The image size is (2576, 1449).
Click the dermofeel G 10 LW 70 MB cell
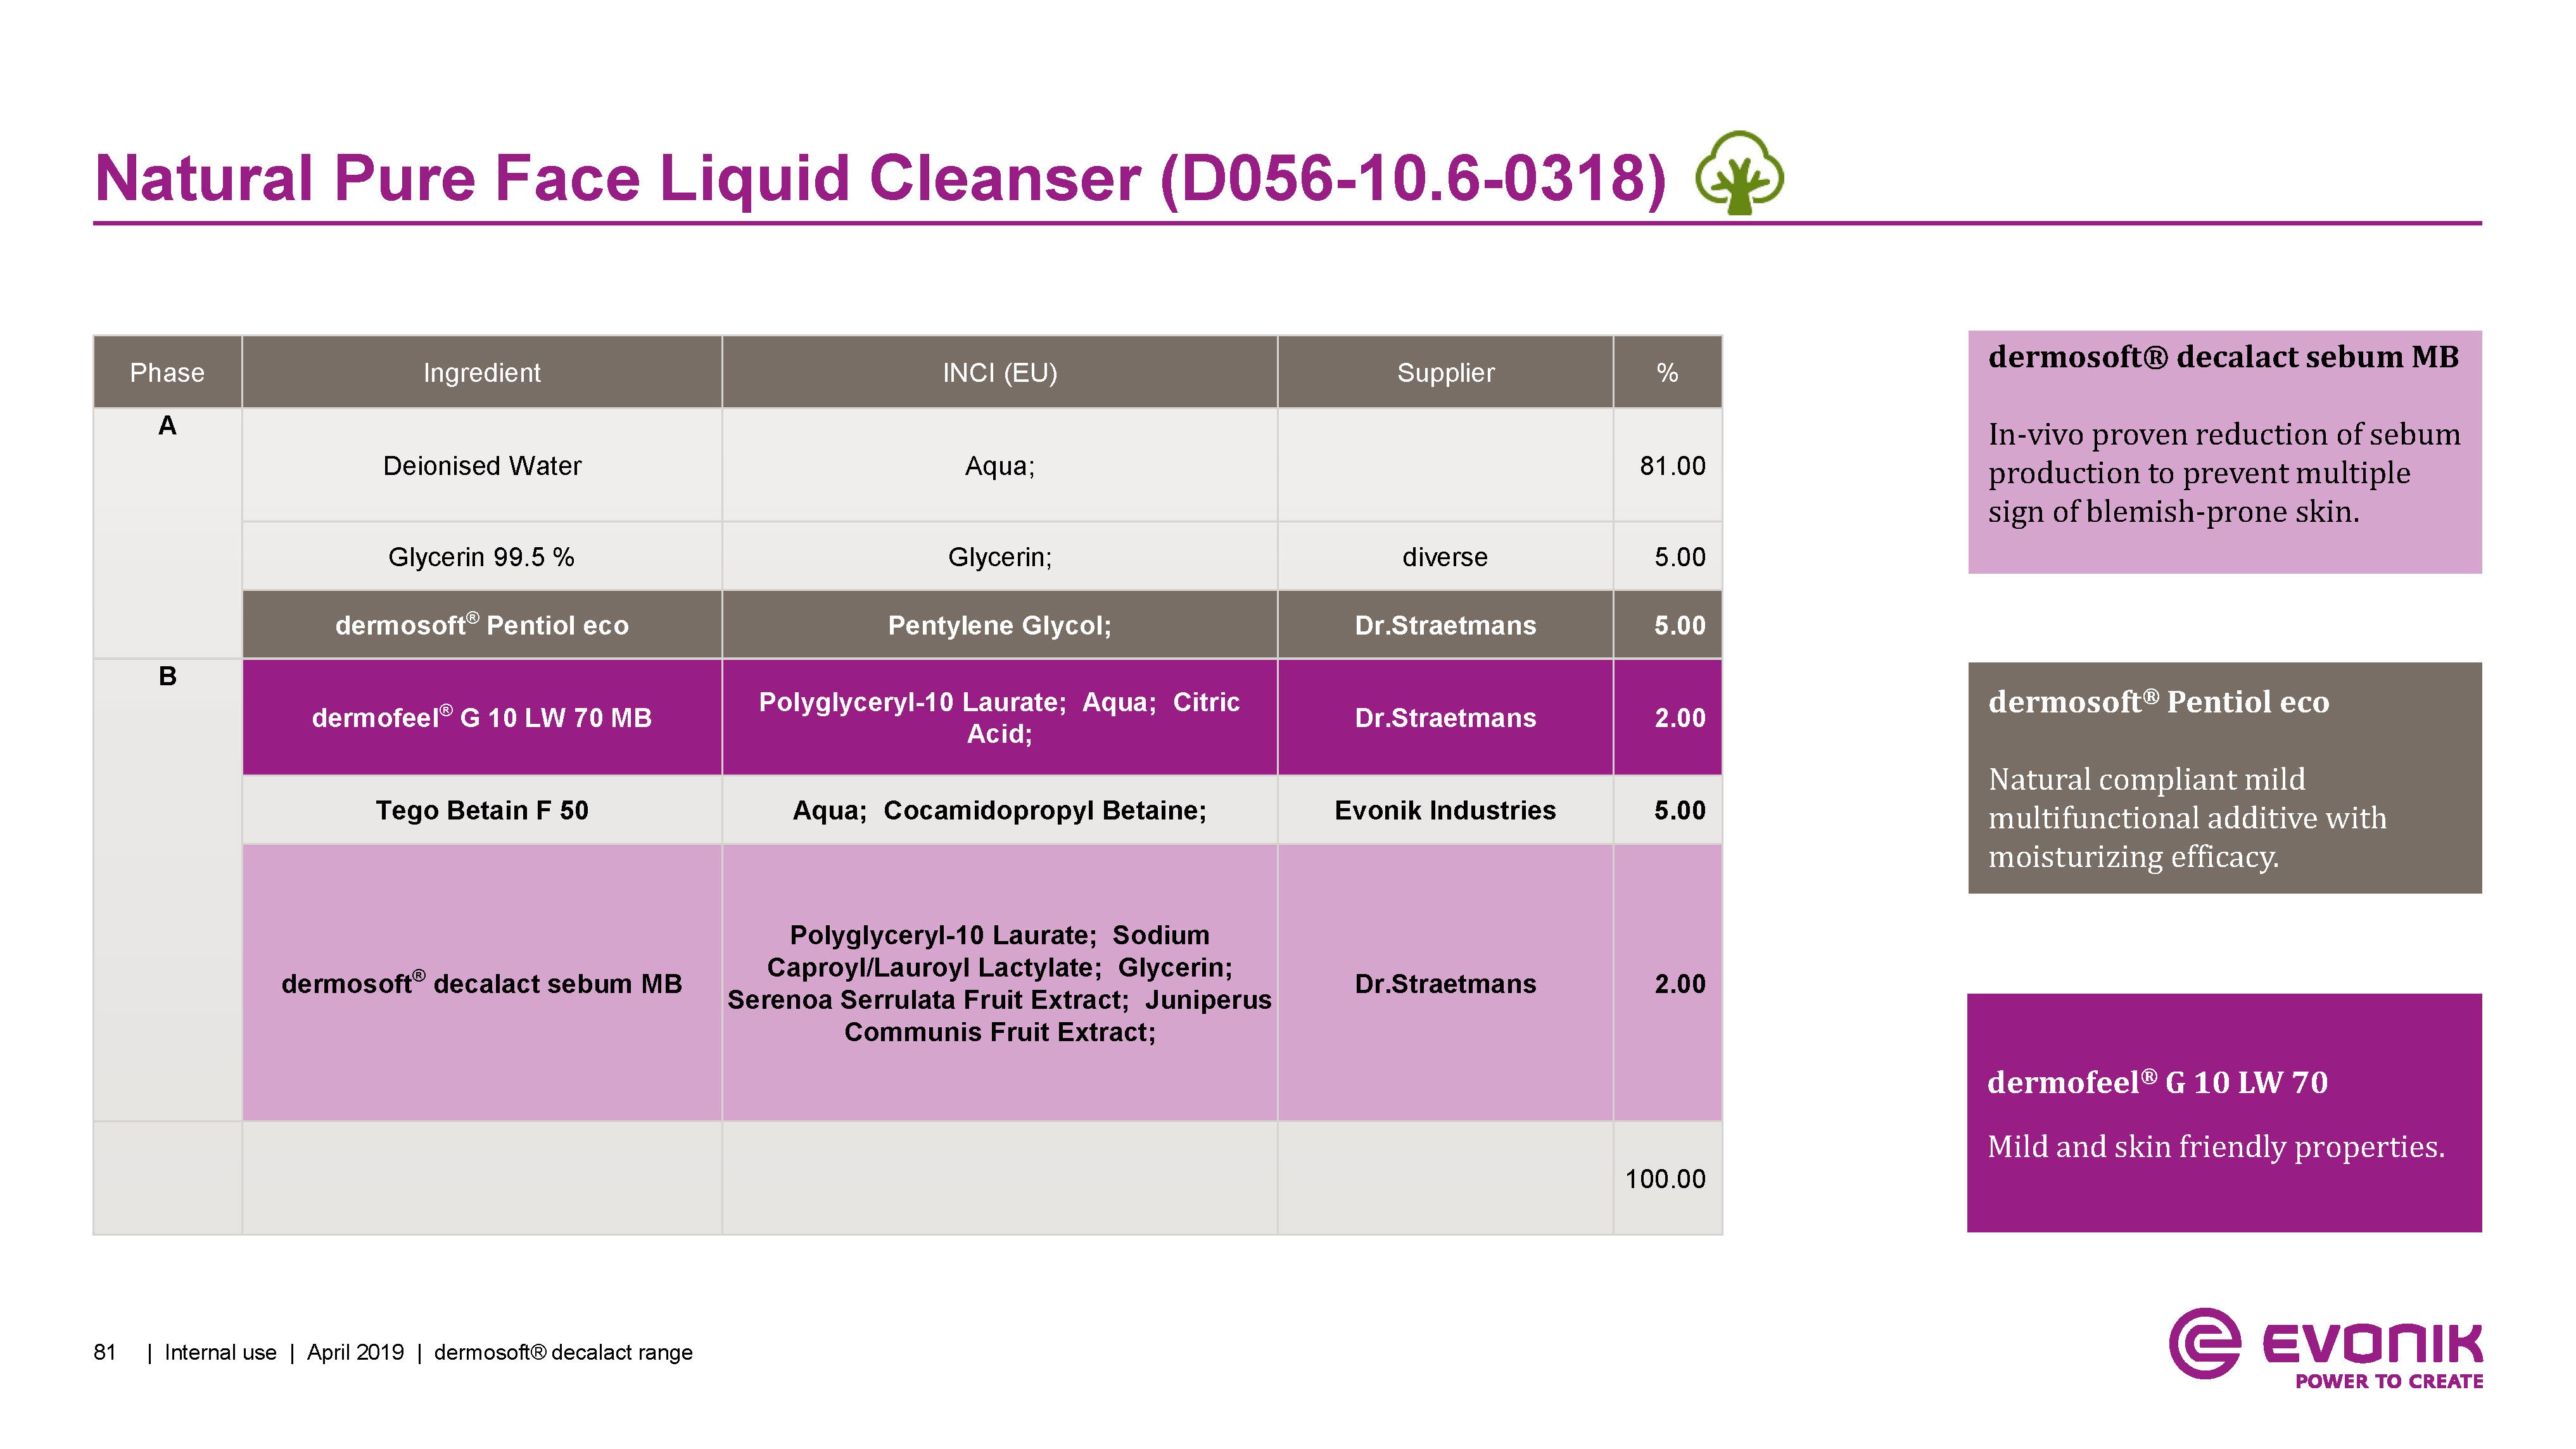[x=481, y=717]
